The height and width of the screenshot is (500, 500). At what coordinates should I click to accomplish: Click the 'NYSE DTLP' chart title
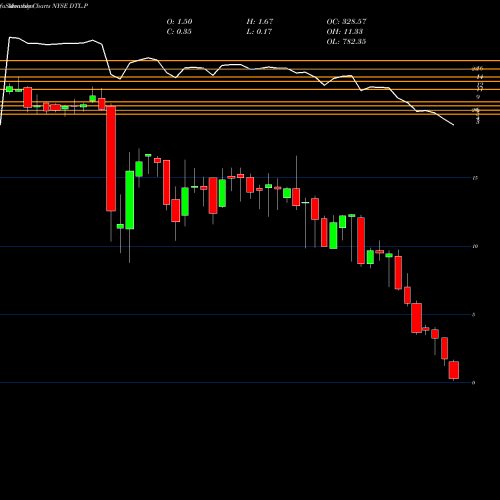(x=70, y=6)
